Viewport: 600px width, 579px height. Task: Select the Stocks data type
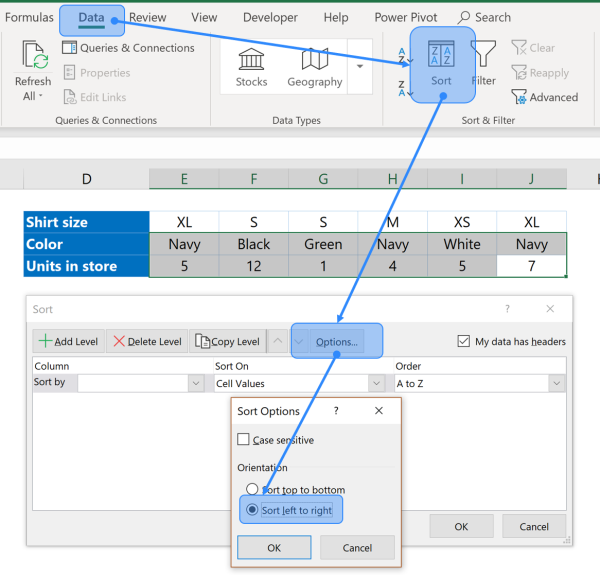click(251, 67)
